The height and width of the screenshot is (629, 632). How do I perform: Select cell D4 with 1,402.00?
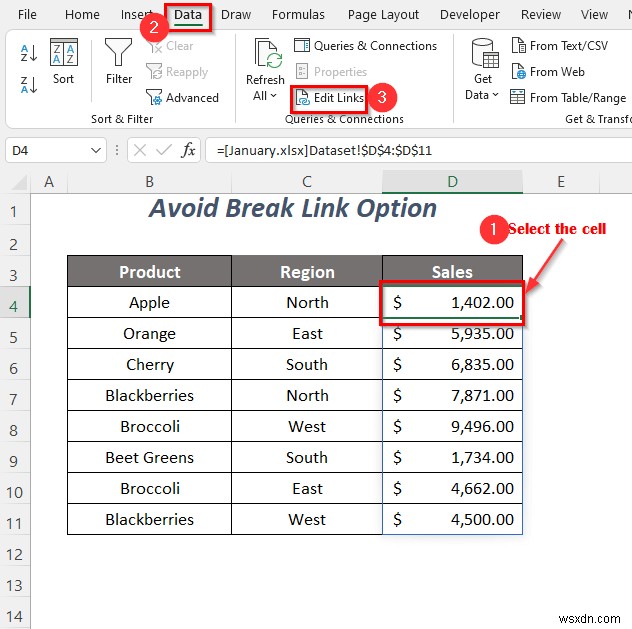point(452,302)
